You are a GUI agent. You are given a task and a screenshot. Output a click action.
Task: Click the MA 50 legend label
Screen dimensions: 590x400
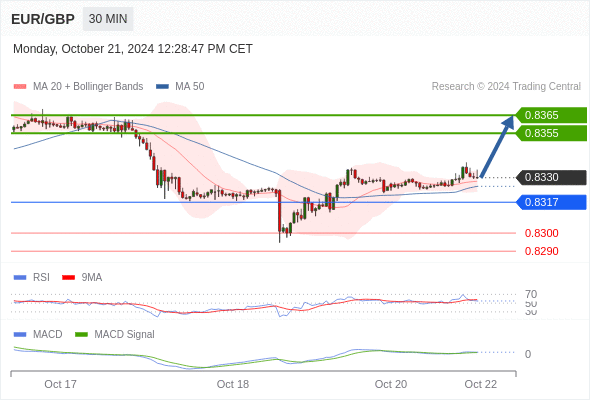coord(190,87)
